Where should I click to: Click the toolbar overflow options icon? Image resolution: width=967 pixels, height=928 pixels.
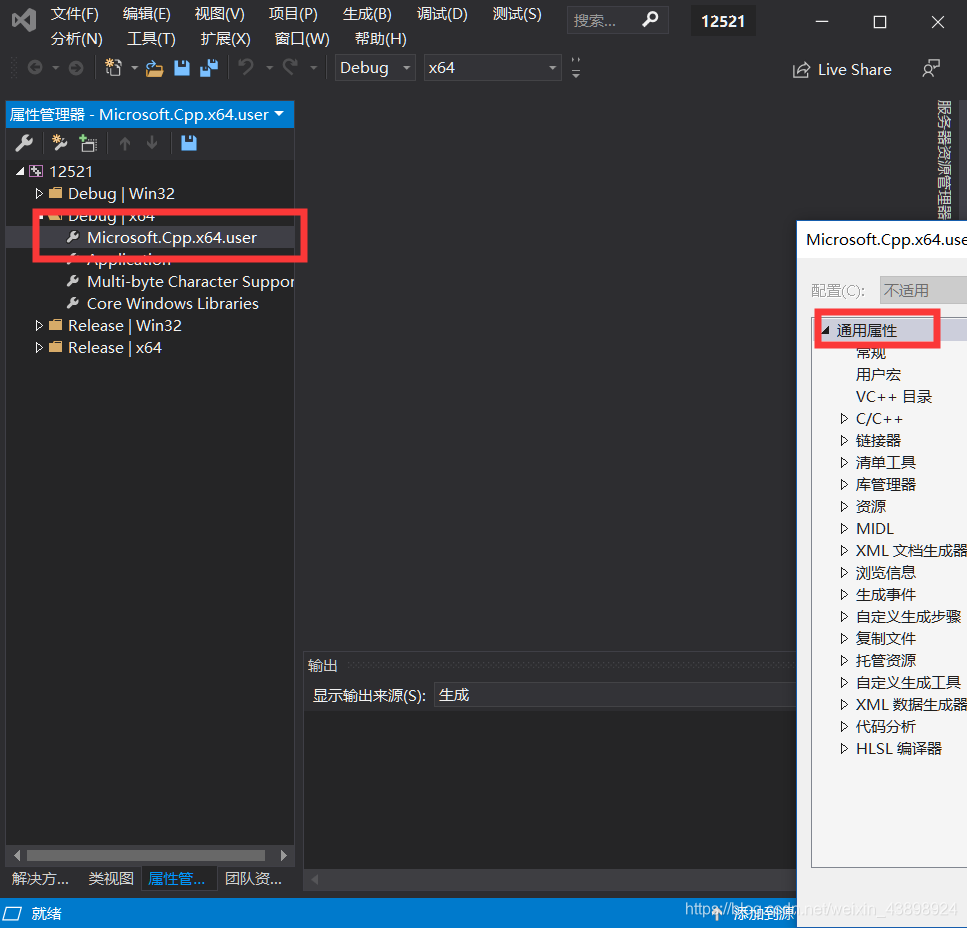(575, 67)
